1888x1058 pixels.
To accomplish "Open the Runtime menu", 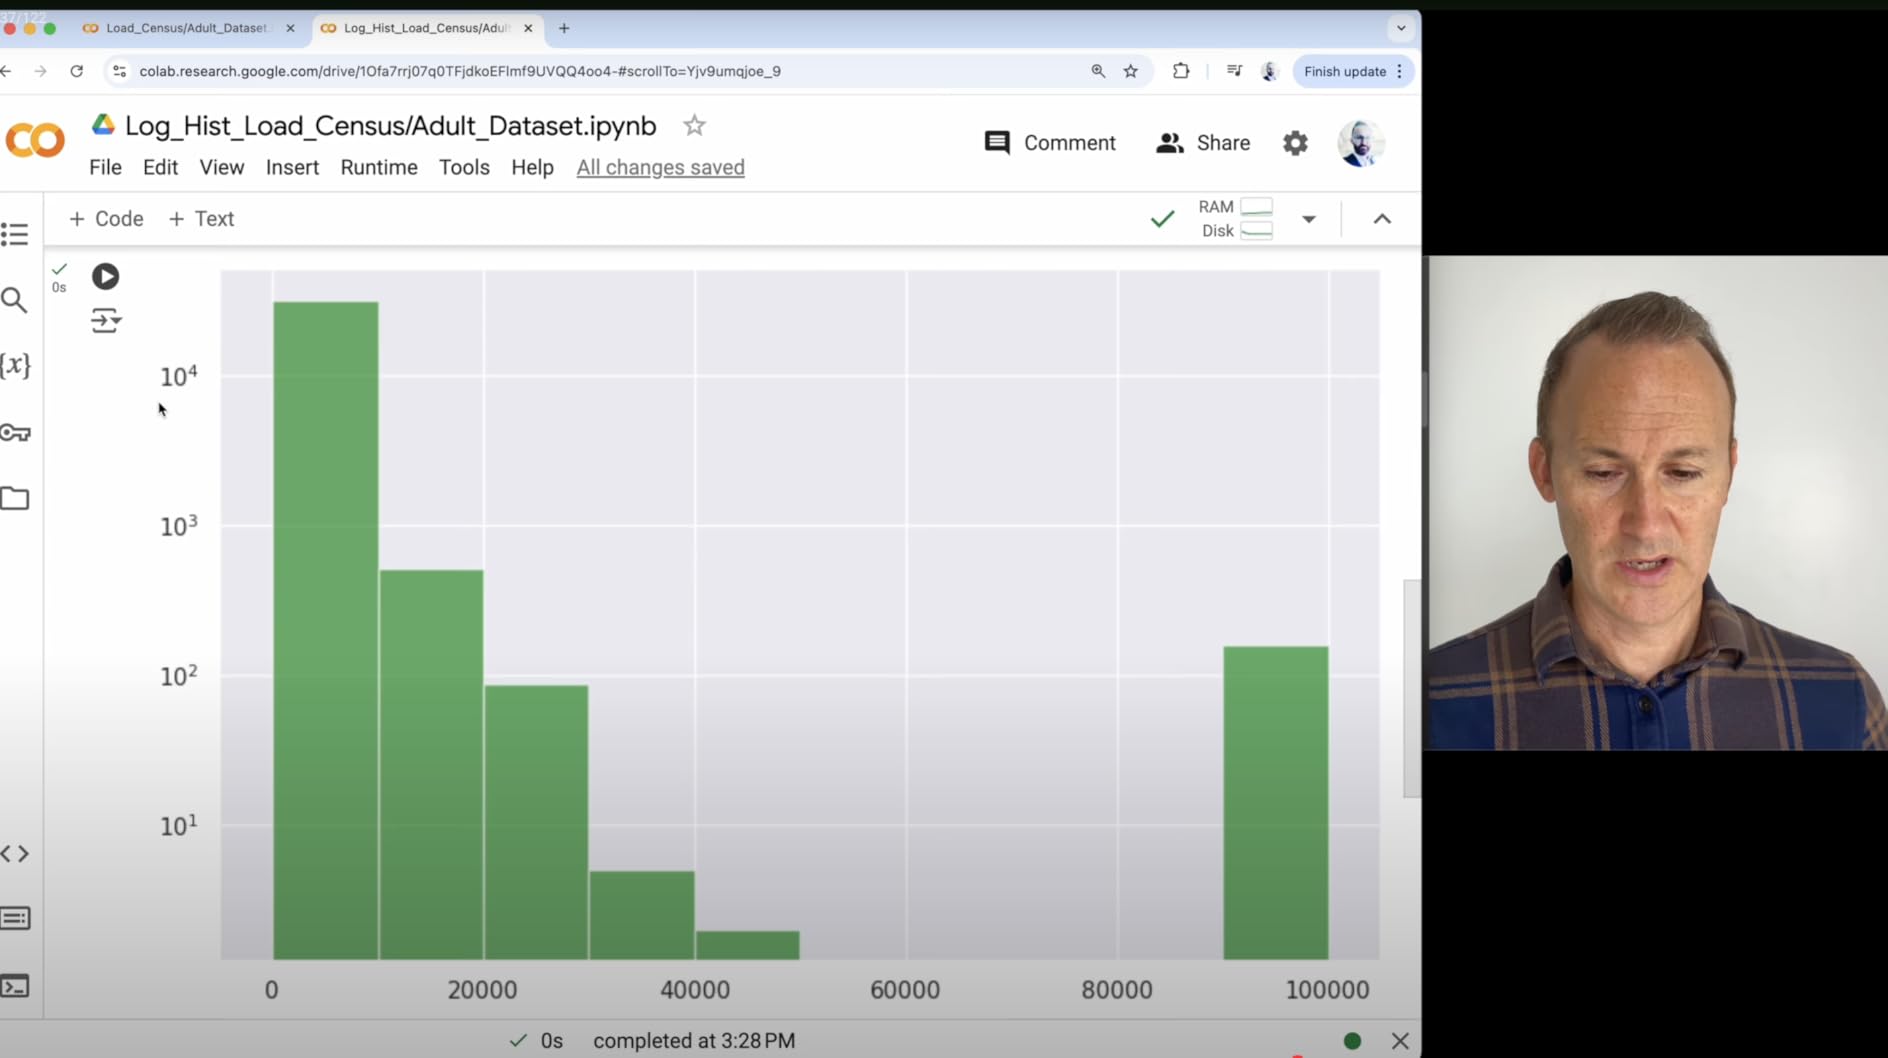I will [x=378, y=168].
